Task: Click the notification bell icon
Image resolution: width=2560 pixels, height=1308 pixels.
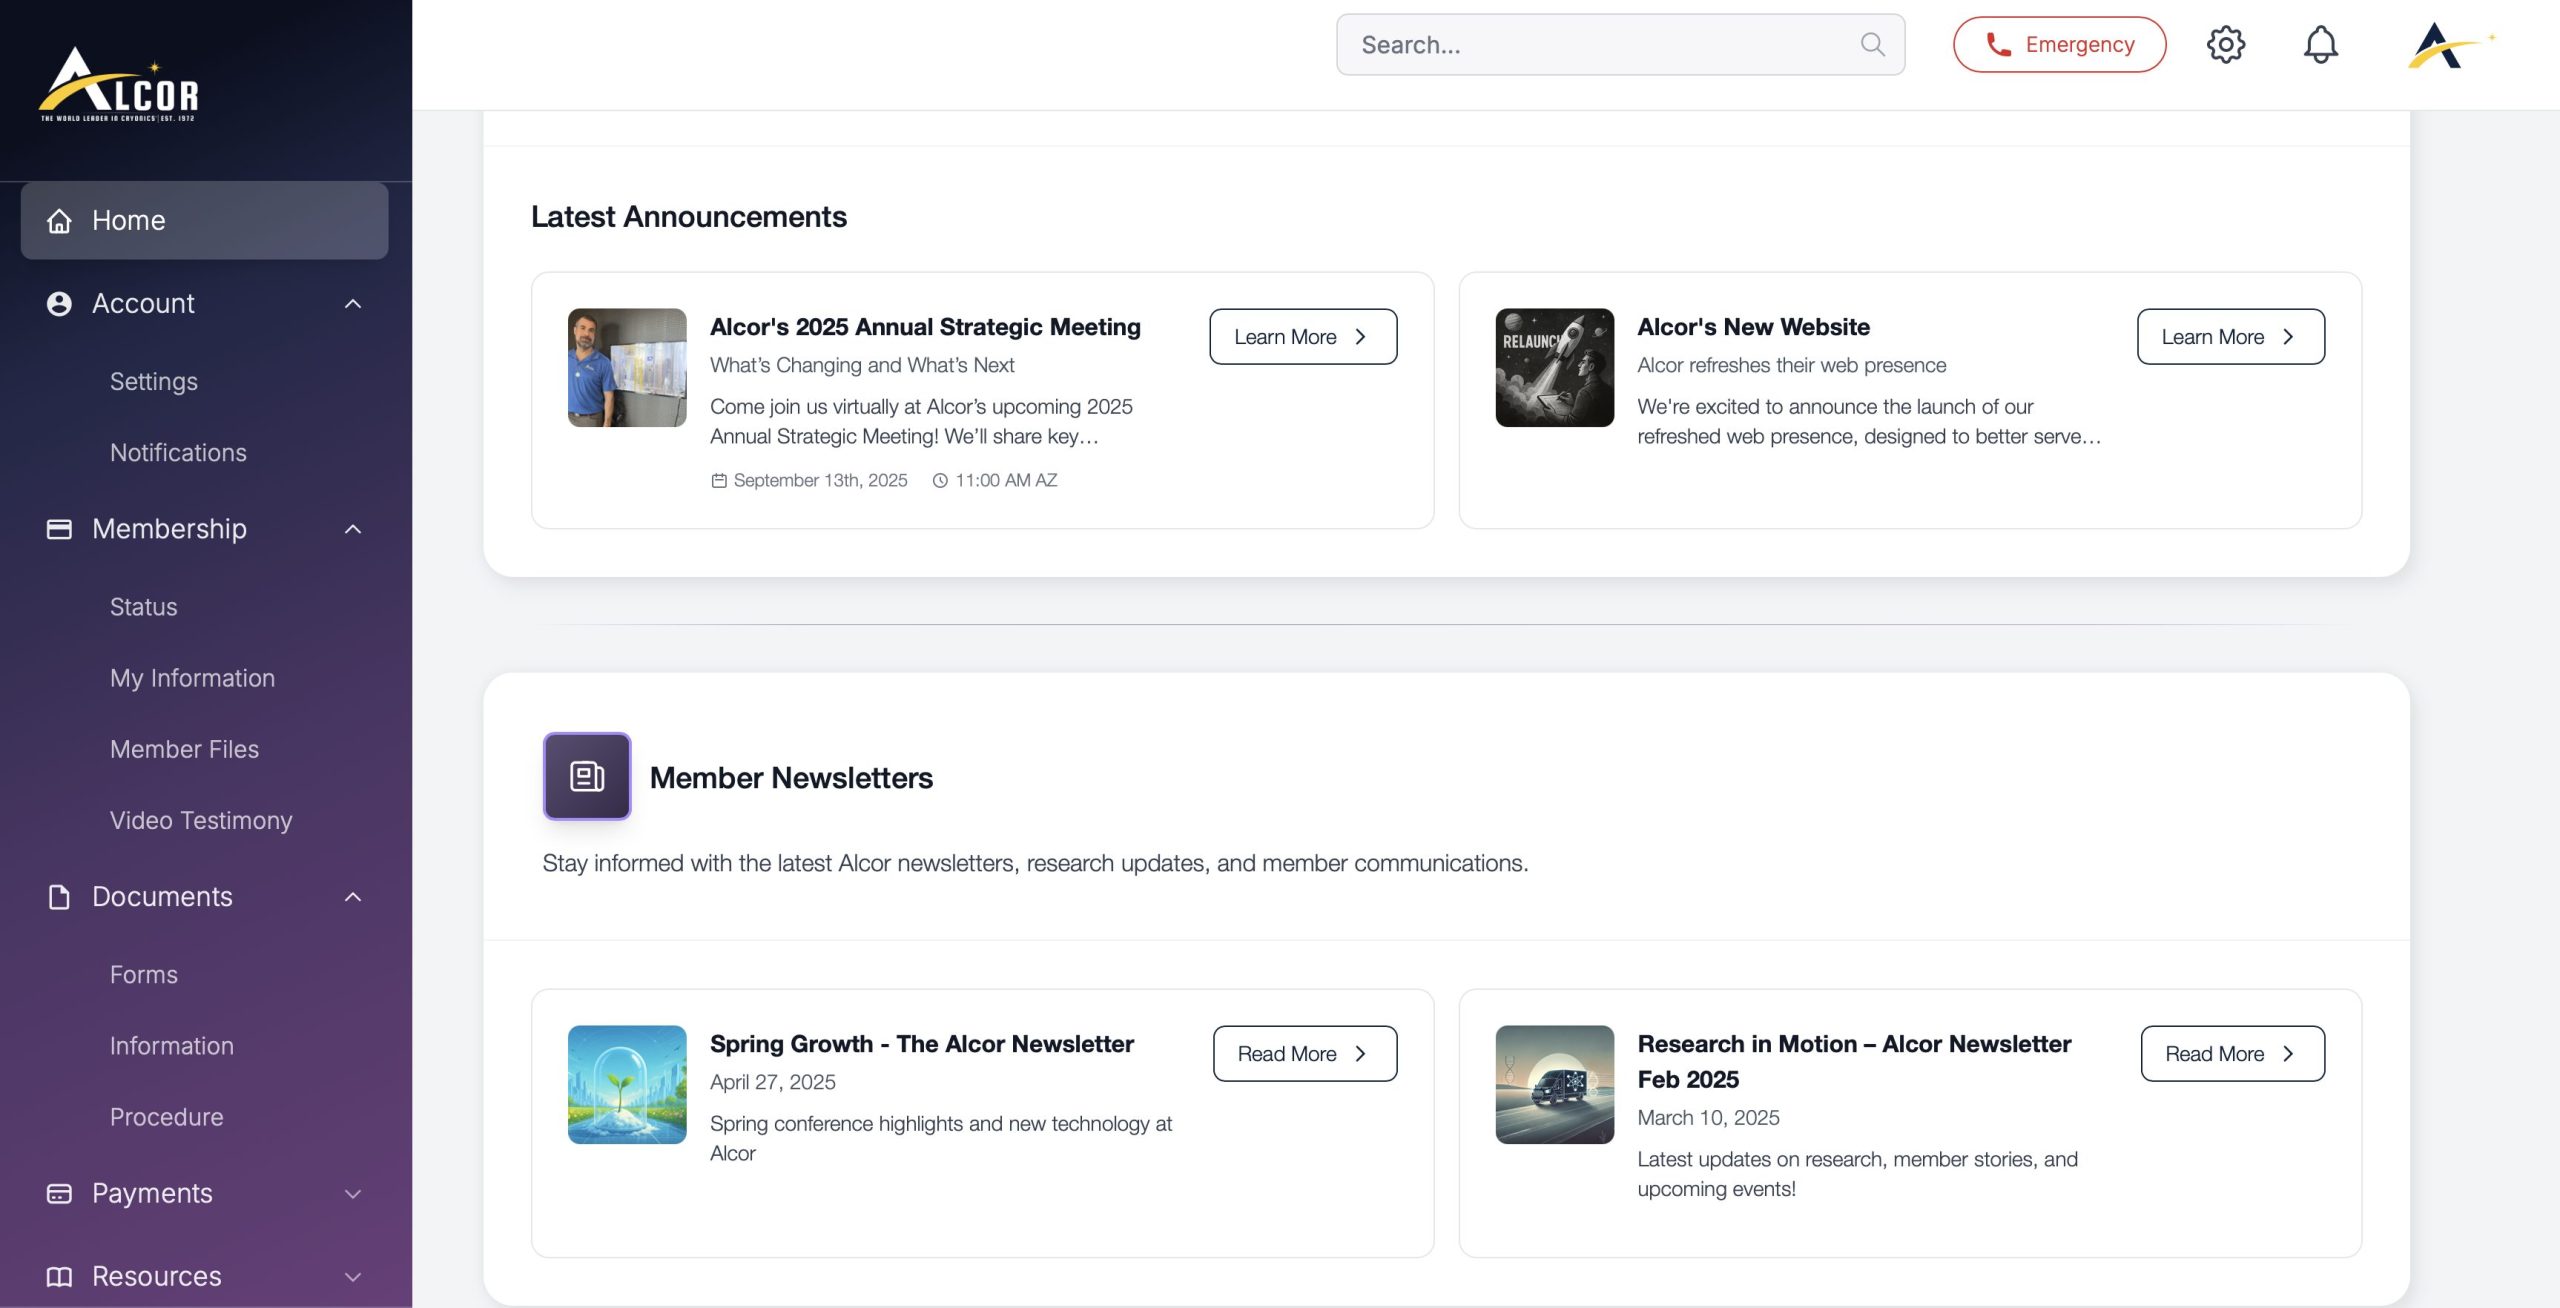Action: point(2320,44)
